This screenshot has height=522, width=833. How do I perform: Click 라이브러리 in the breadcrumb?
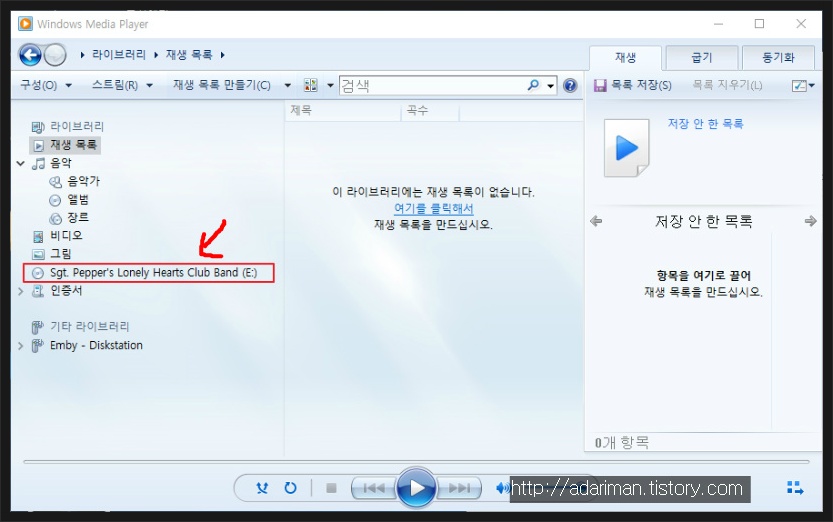(118, 55)
